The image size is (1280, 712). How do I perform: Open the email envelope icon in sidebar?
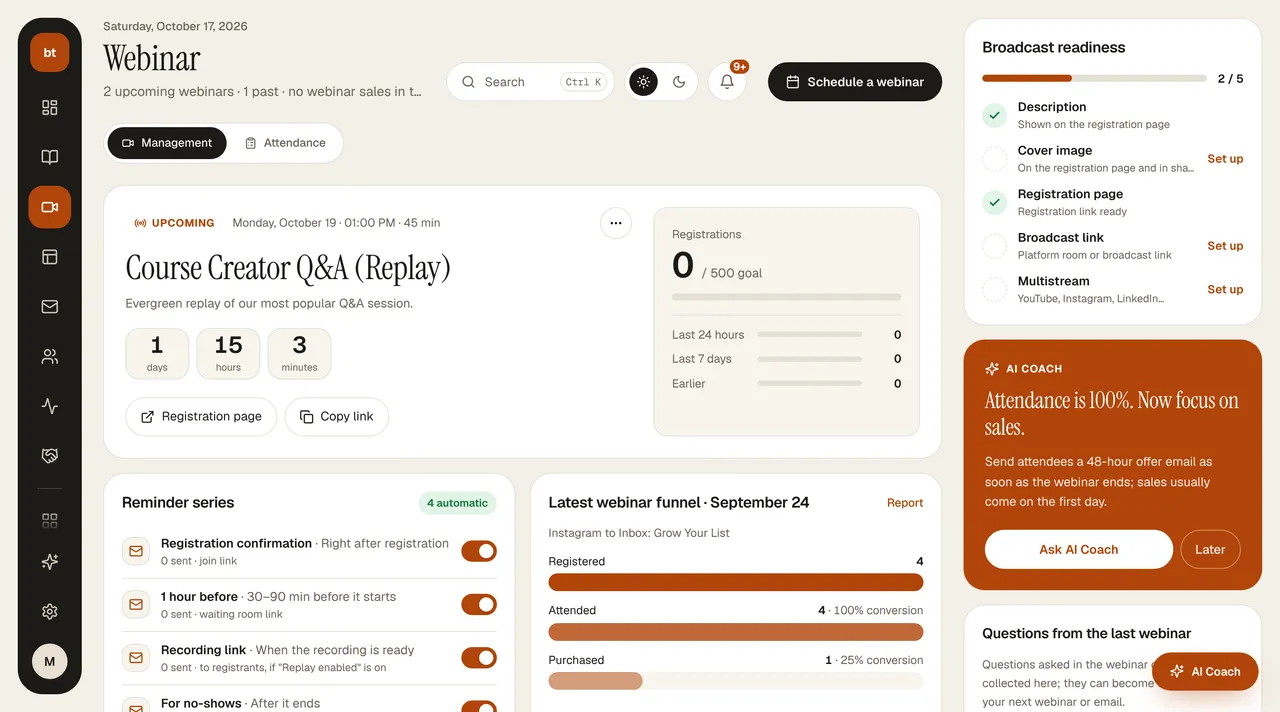[49, 307]
